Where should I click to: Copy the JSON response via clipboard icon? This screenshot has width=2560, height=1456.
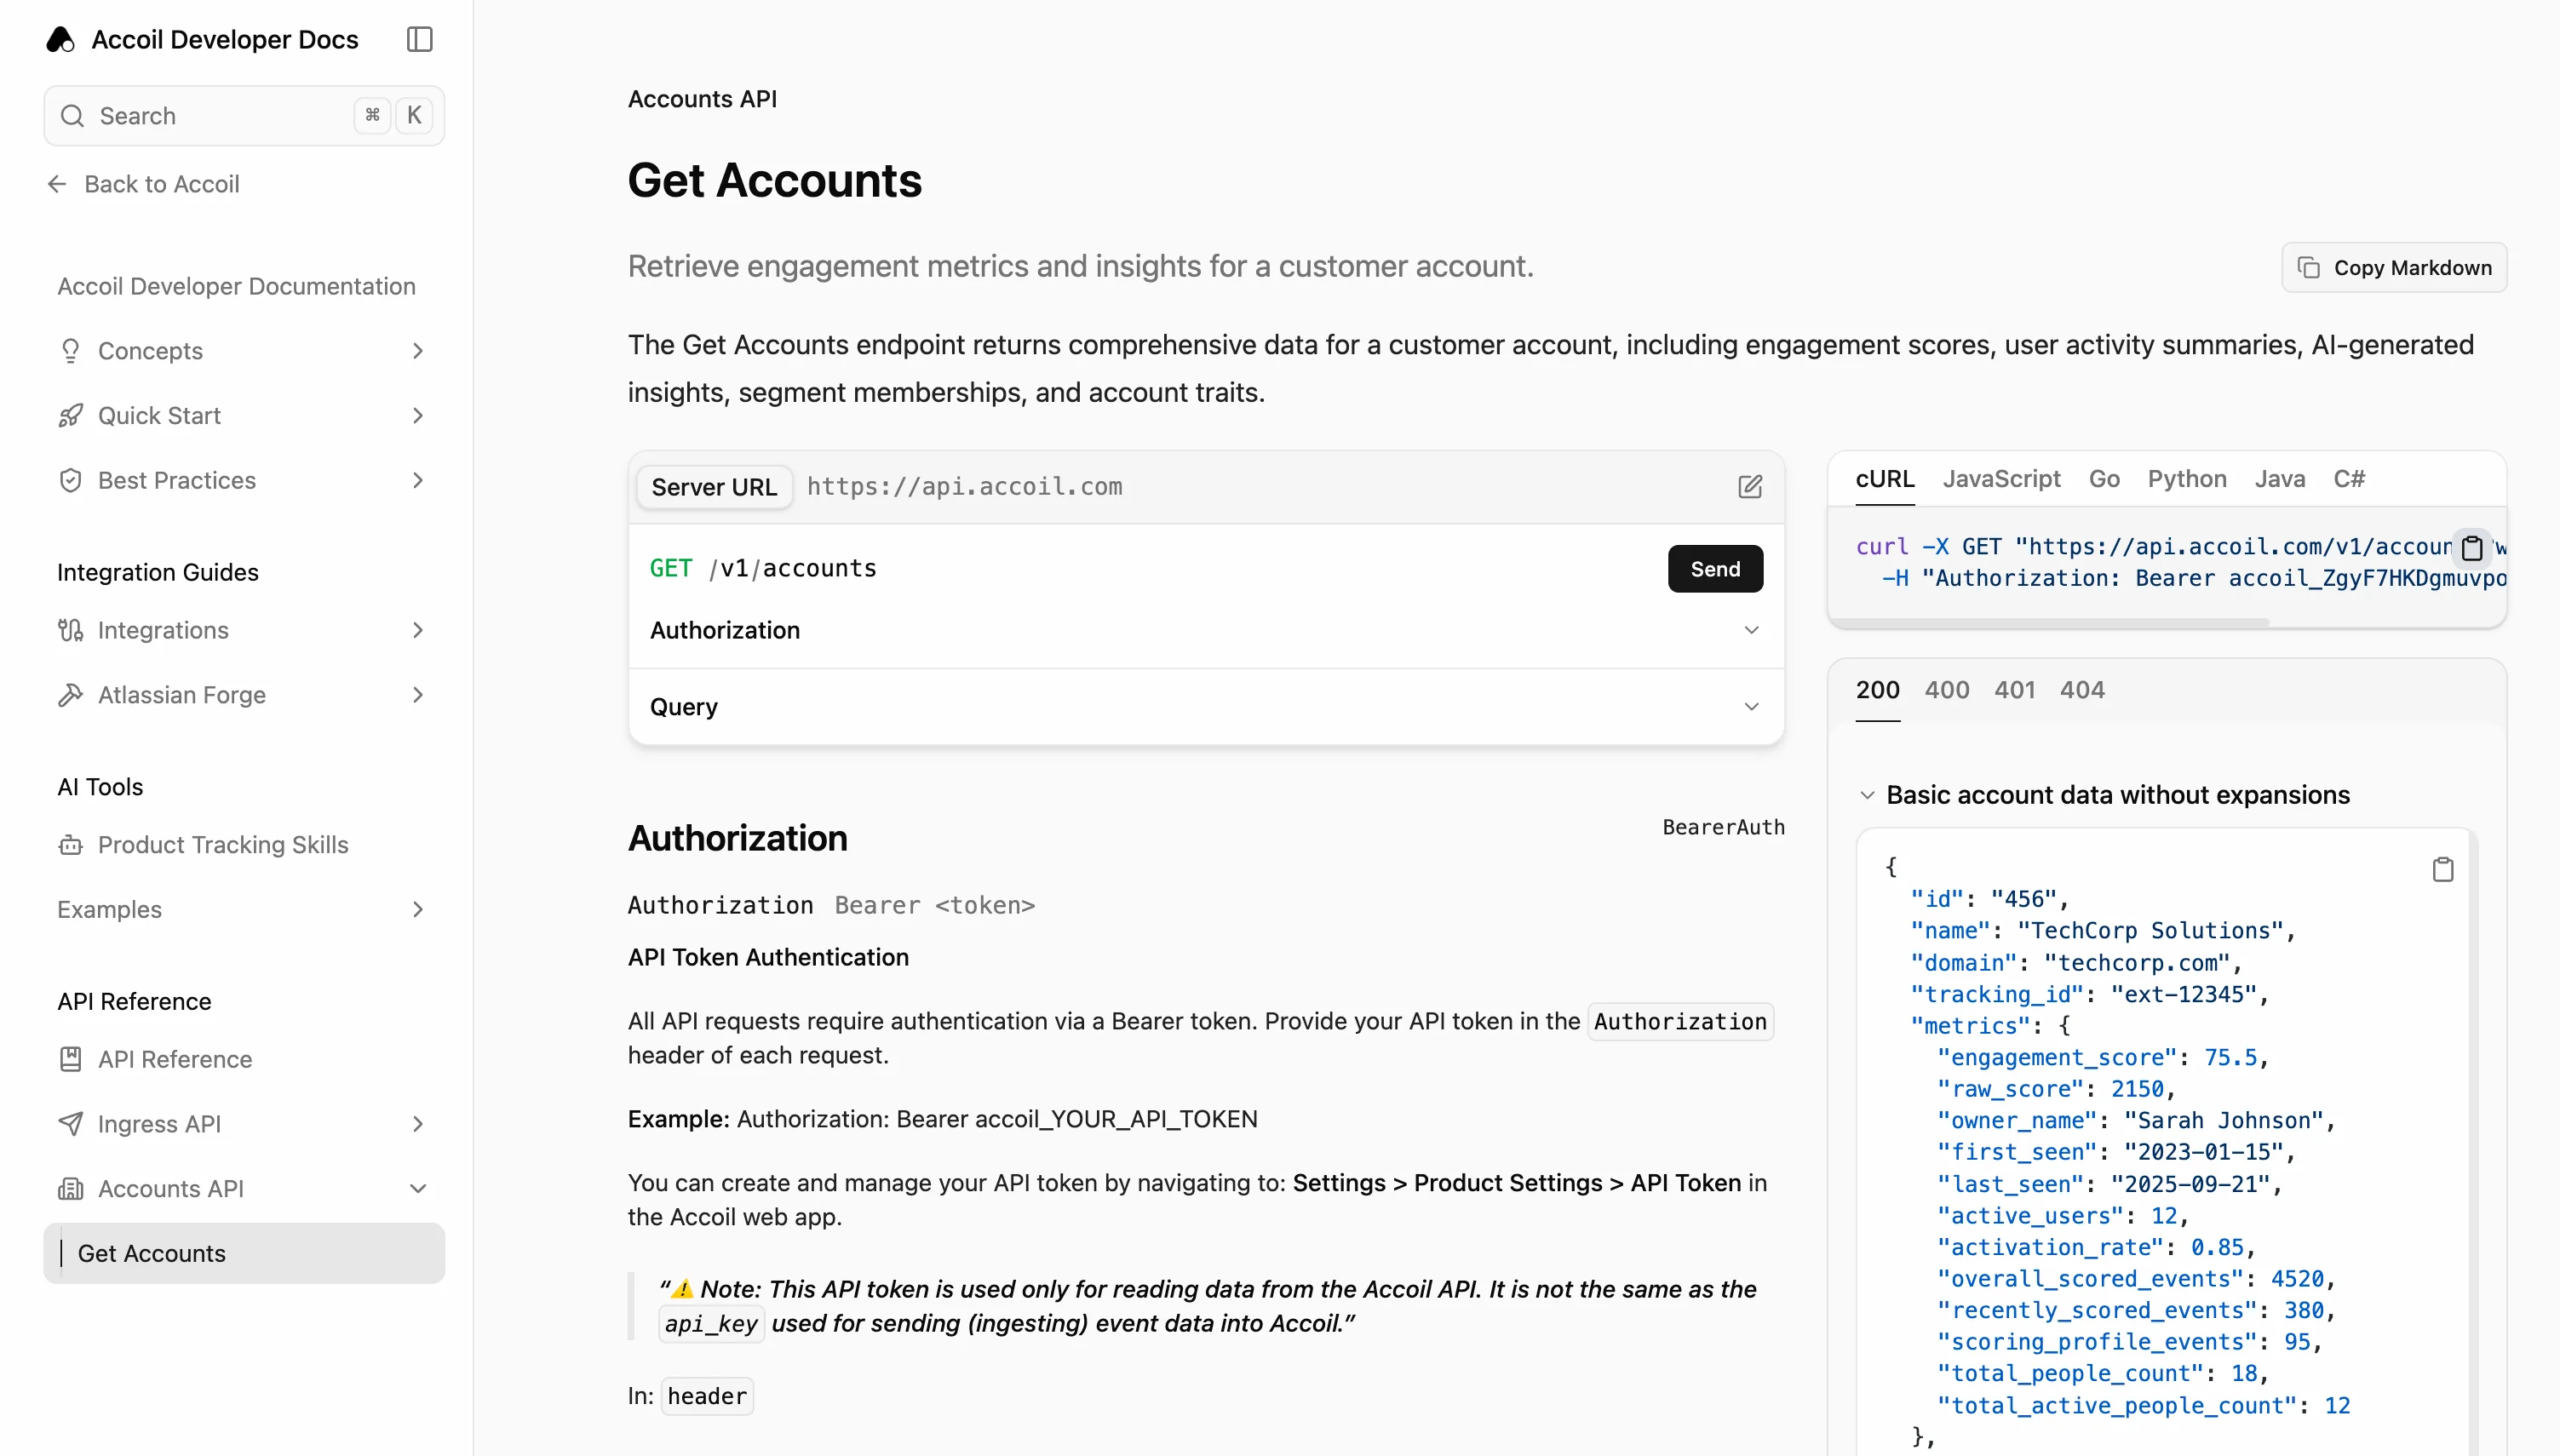tap(2443, 868)
